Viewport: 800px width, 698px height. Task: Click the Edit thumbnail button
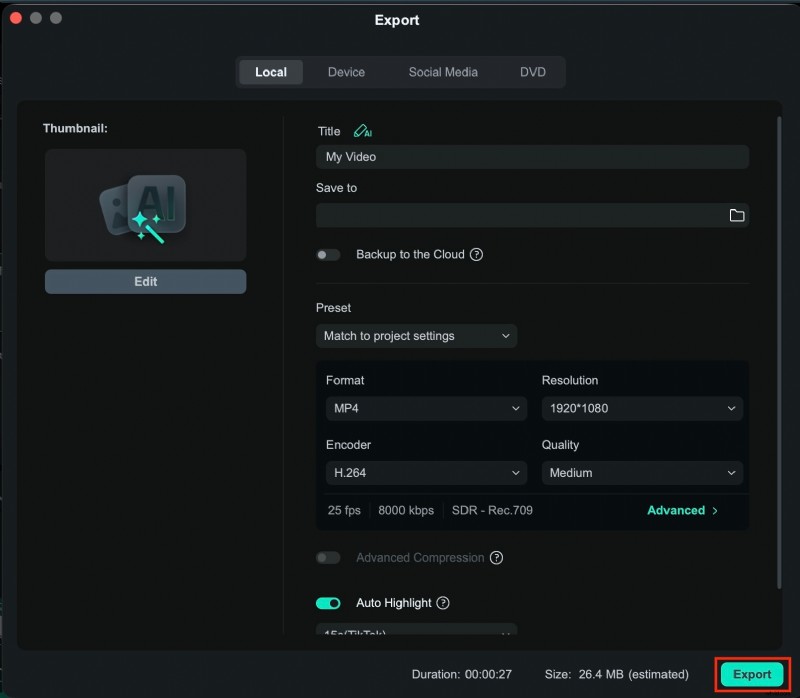tap(145, 281)
